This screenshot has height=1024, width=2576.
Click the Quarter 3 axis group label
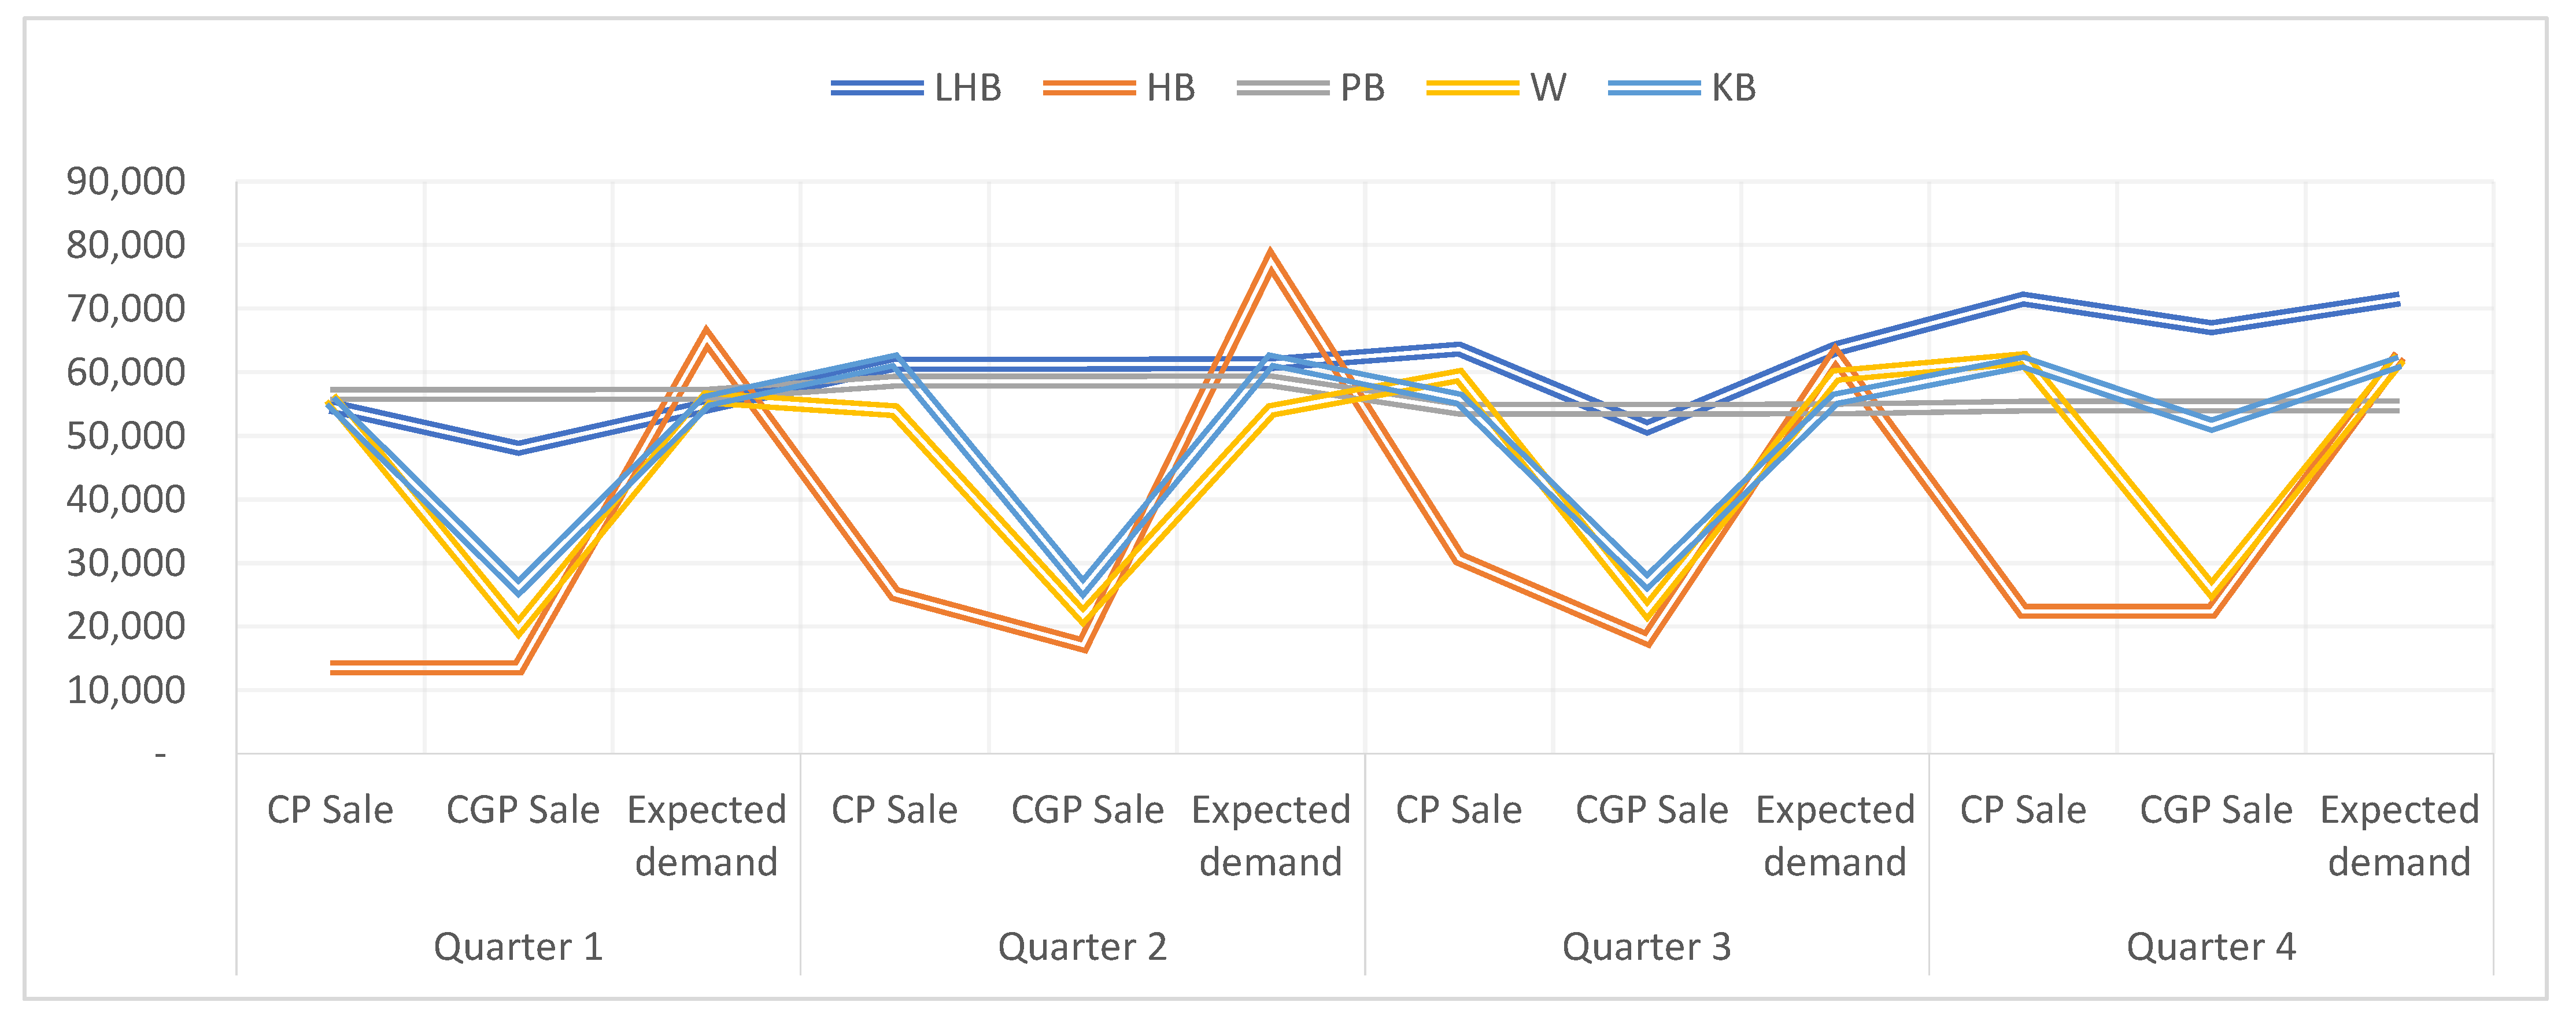point(1646,946)
